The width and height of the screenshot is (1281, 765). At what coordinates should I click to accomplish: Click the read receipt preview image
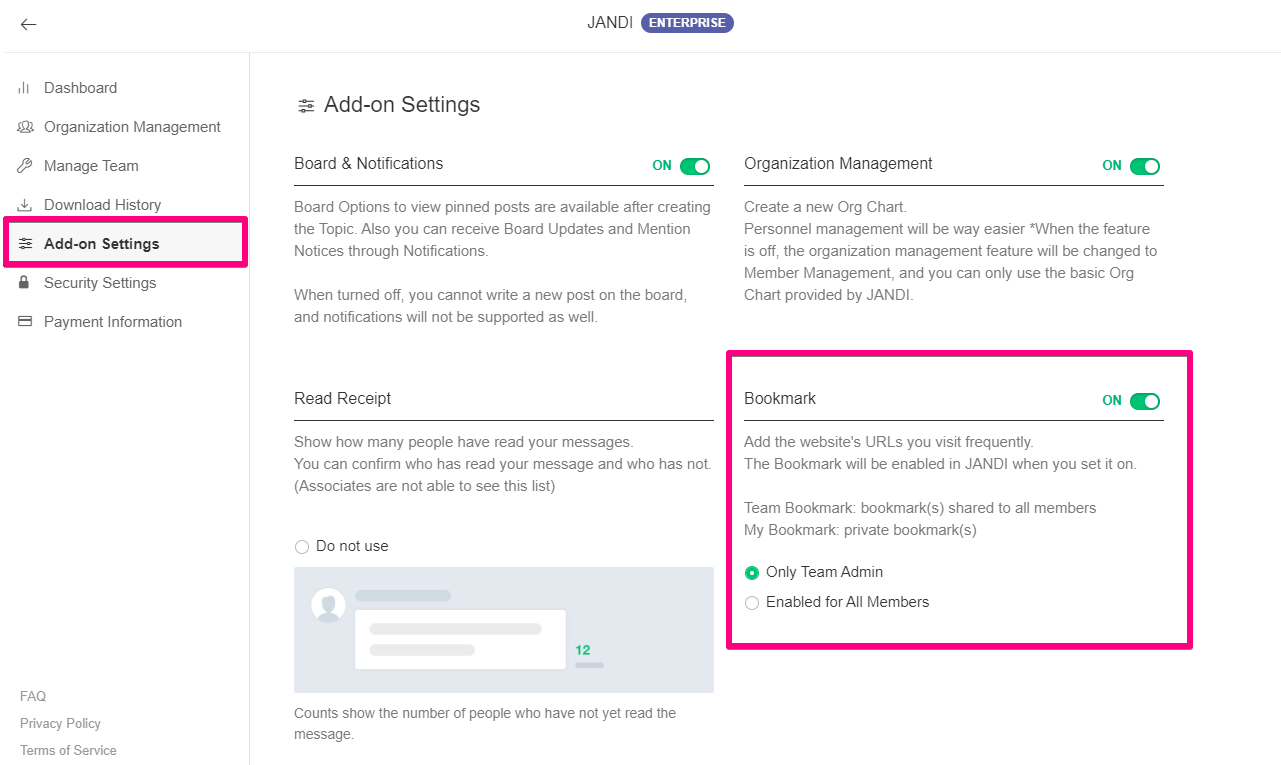(504, 630)
